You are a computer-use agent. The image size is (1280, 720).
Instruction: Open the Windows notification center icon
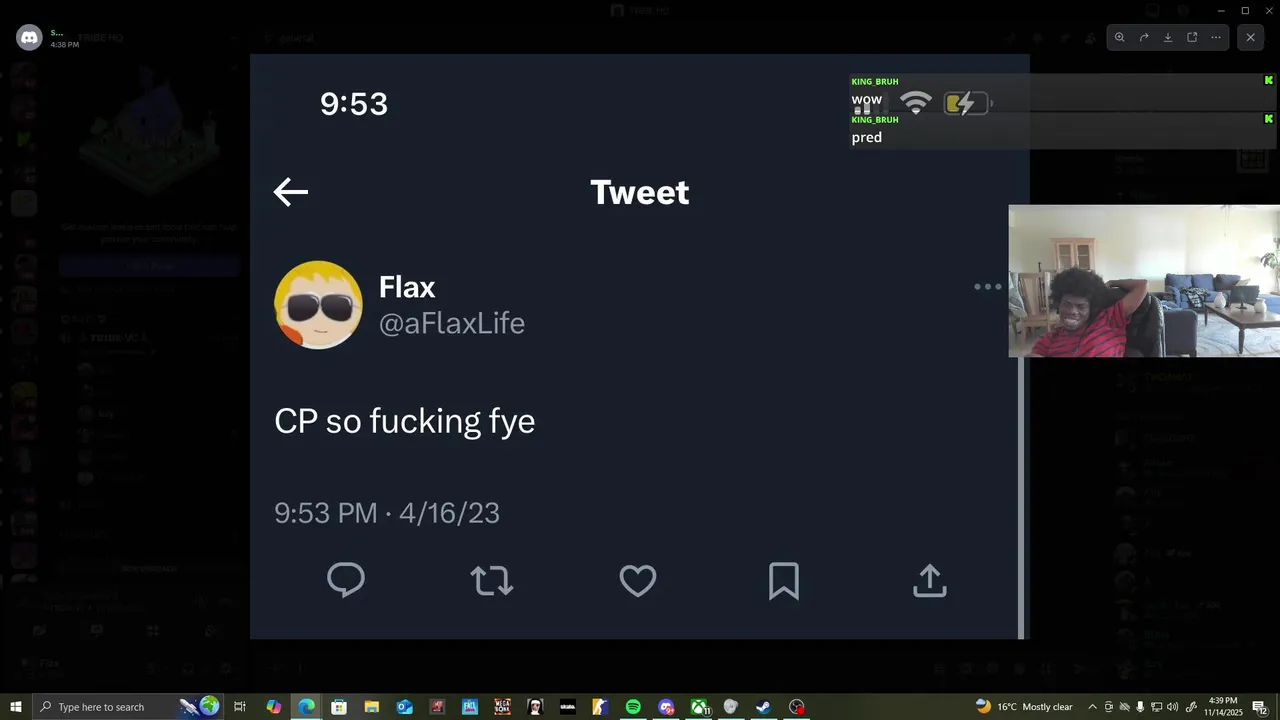[1259, 707]
